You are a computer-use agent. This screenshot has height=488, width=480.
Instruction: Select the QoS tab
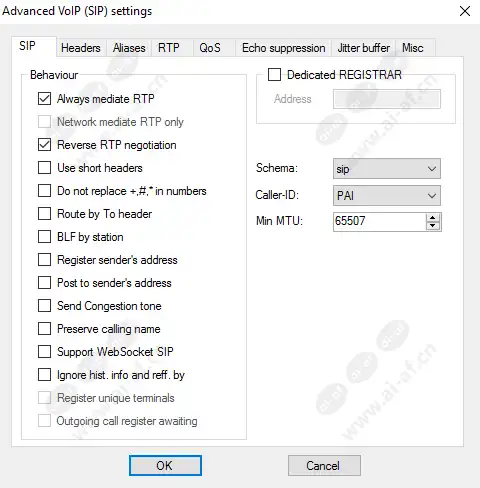tap(210, 48)
